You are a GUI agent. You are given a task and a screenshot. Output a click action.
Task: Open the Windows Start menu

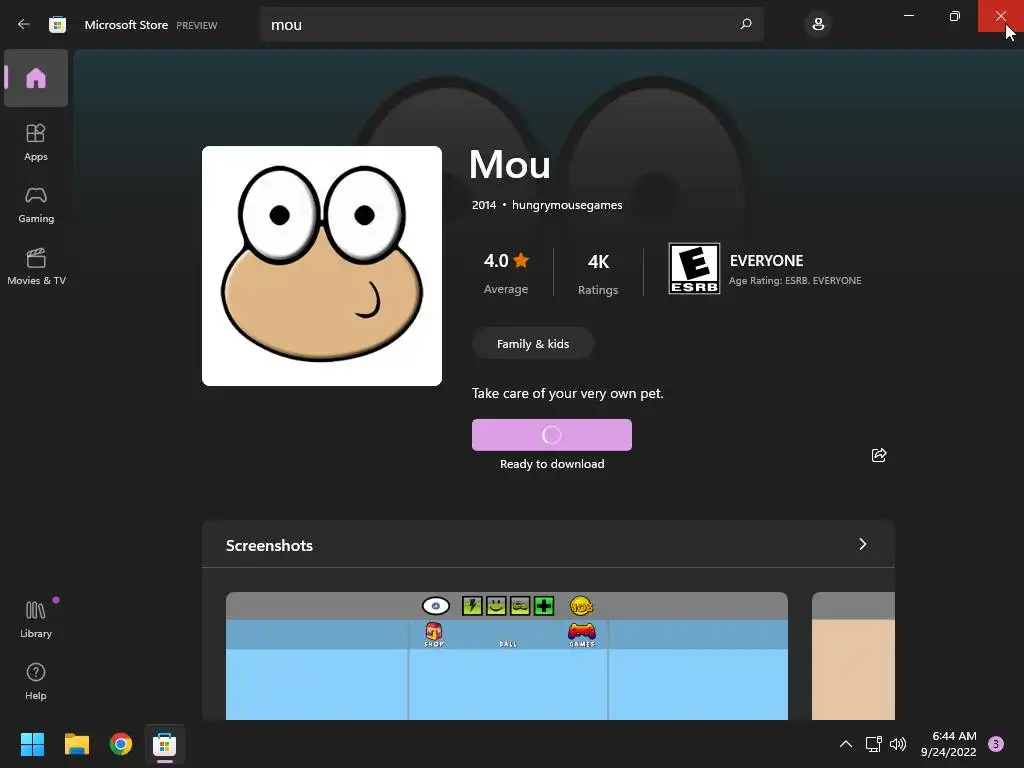[32, 744]
